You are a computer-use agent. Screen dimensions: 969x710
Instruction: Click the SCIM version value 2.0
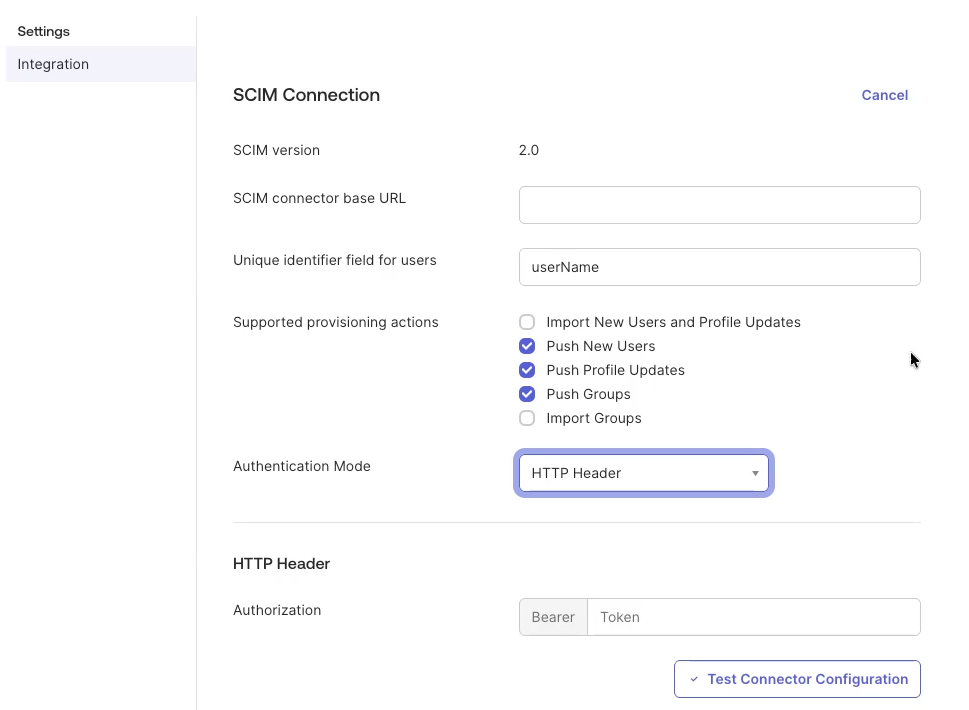529,150
